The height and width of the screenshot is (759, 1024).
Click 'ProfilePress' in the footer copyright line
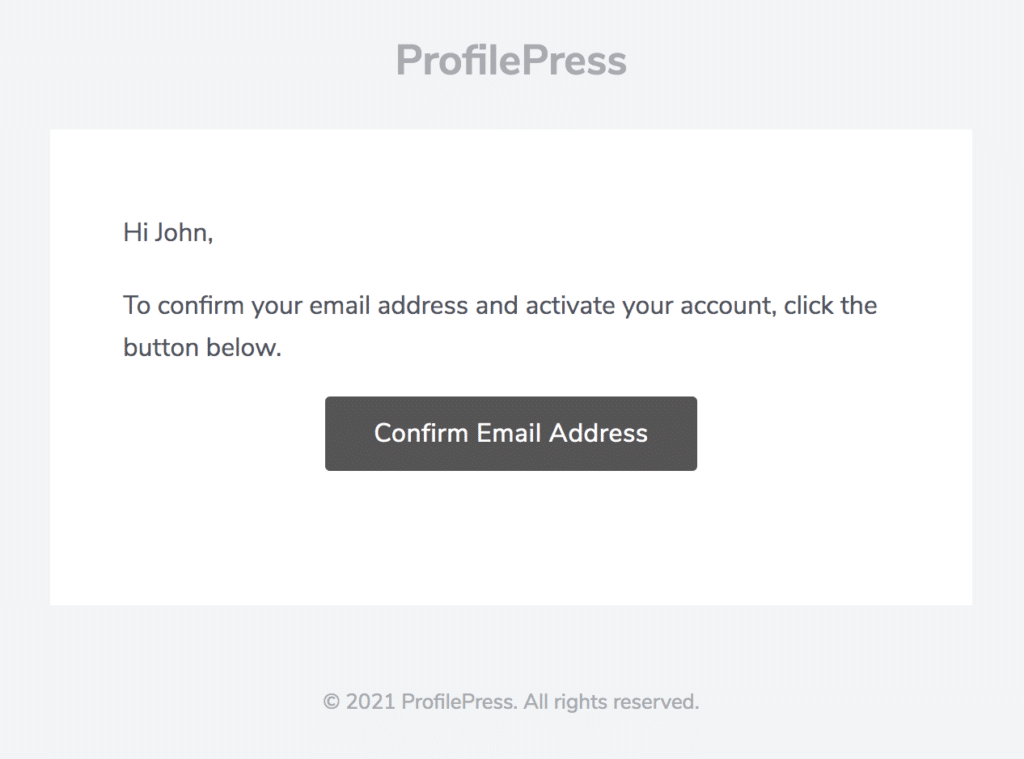point(459,702)
